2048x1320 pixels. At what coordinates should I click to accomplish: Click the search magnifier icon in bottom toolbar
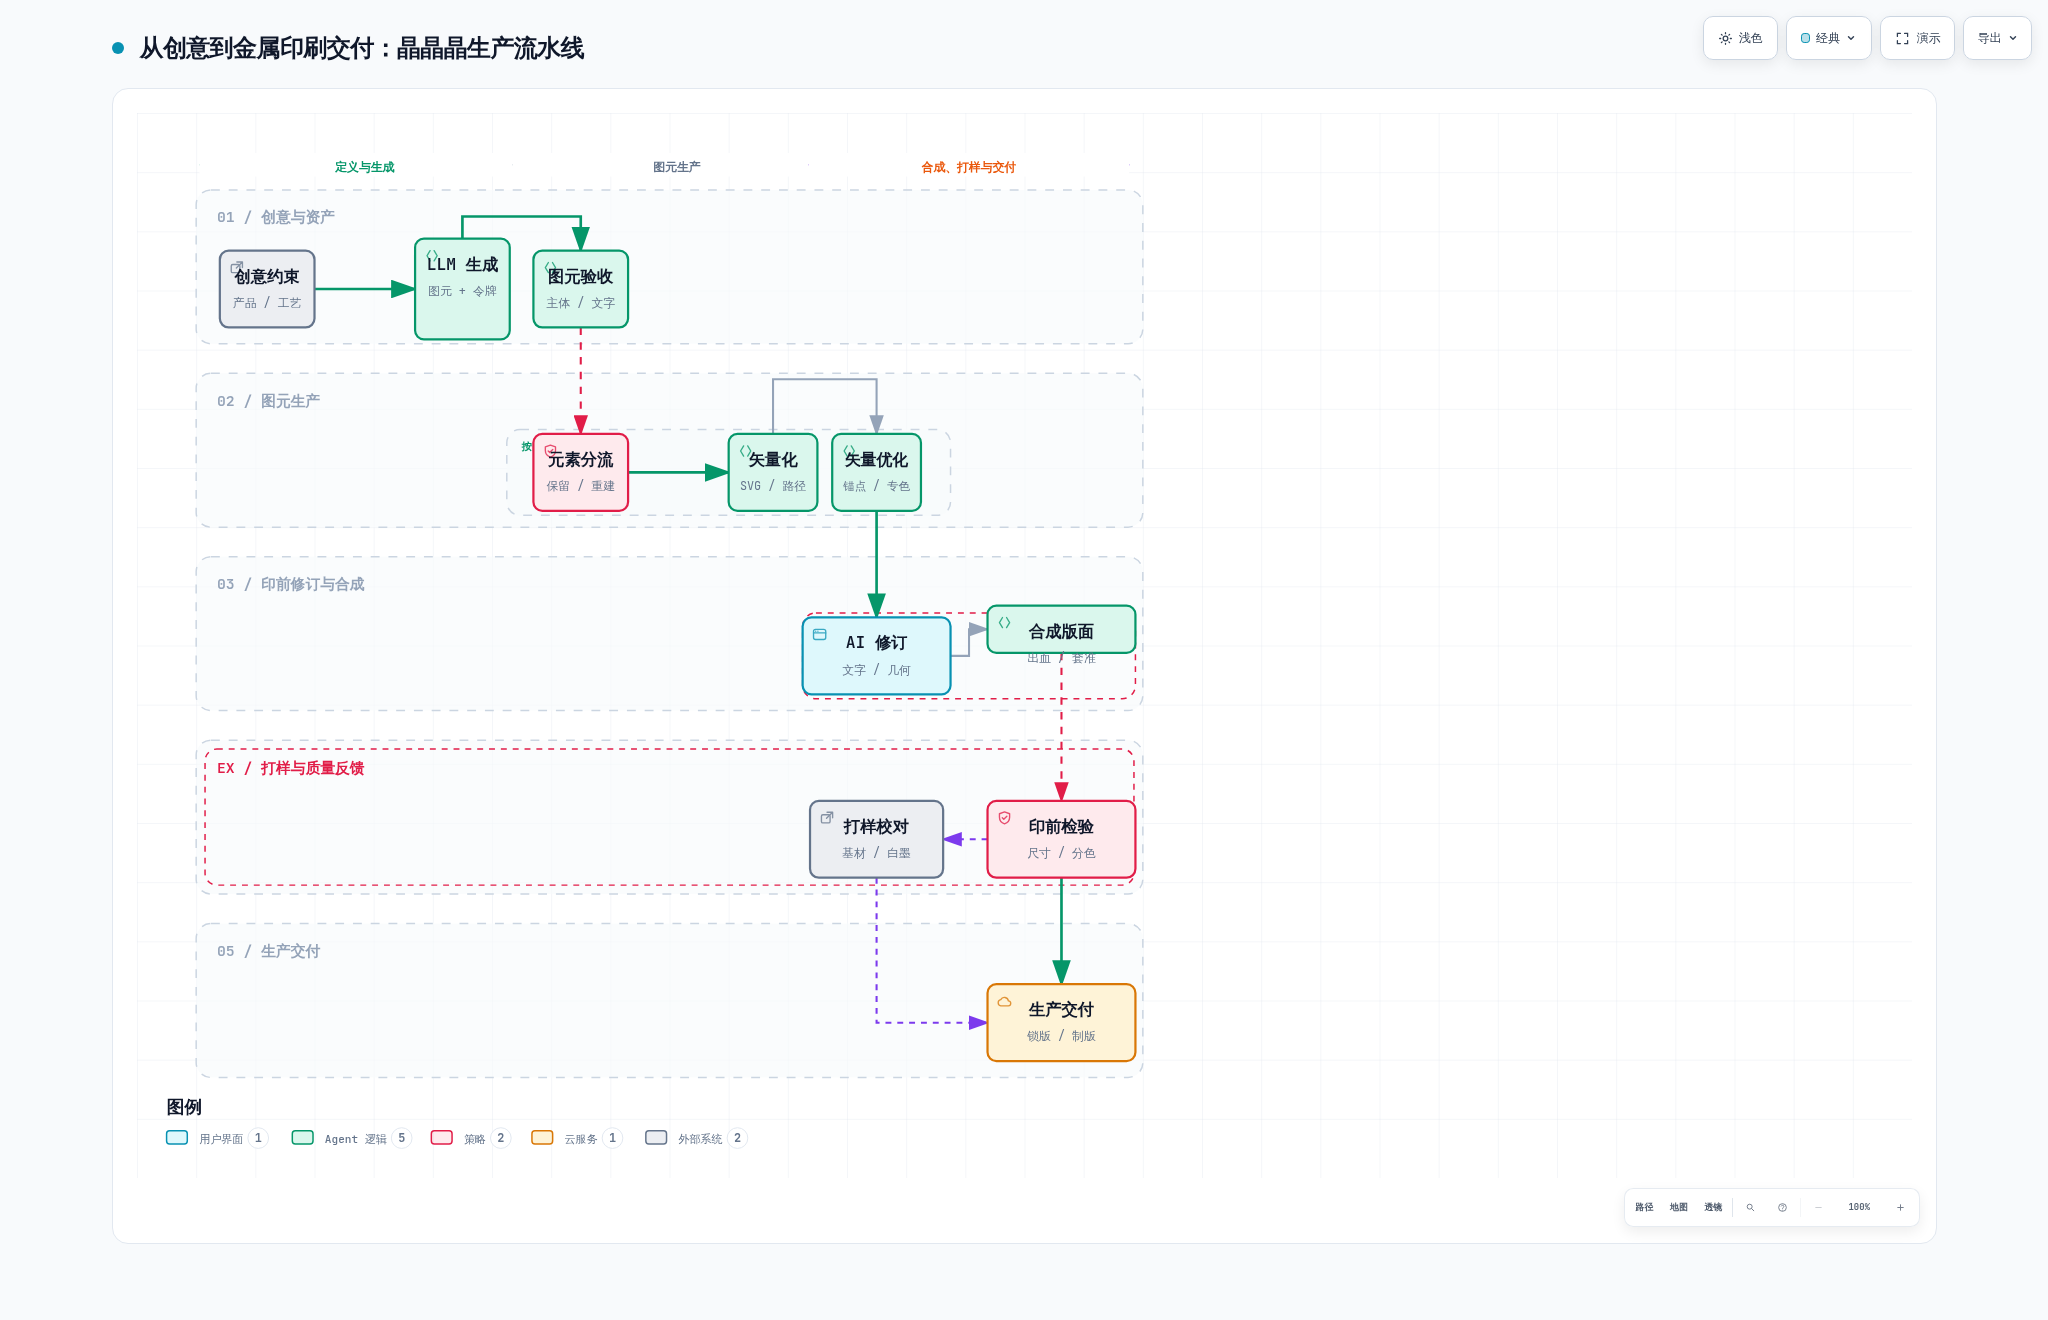[1750, 1207]
